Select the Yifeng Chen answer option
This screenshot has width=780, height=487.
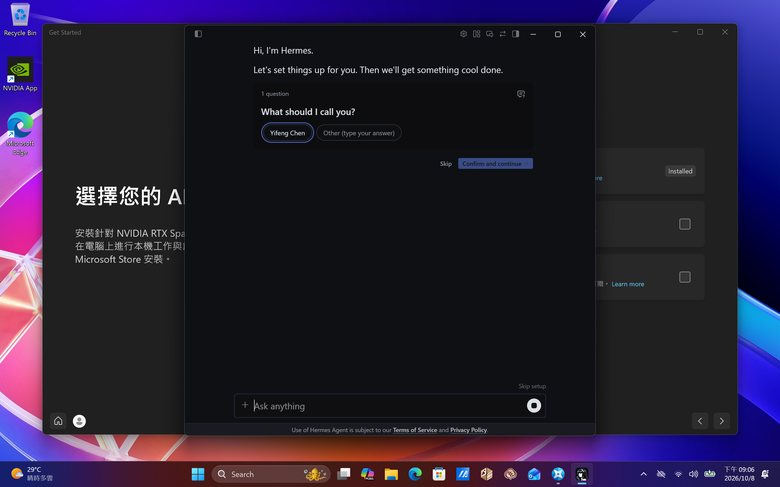[x=288, y=133]
